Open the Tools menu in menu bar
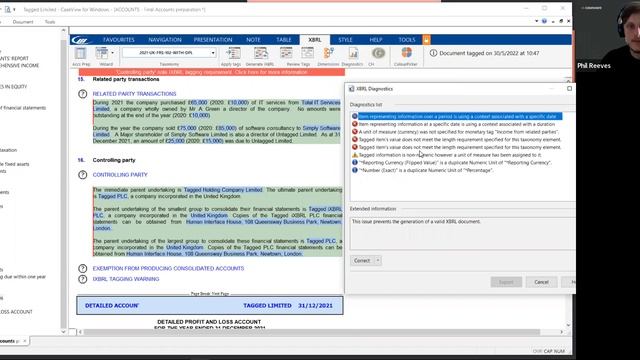The height and width of the screenshot is (360, 640). (50, 22)
